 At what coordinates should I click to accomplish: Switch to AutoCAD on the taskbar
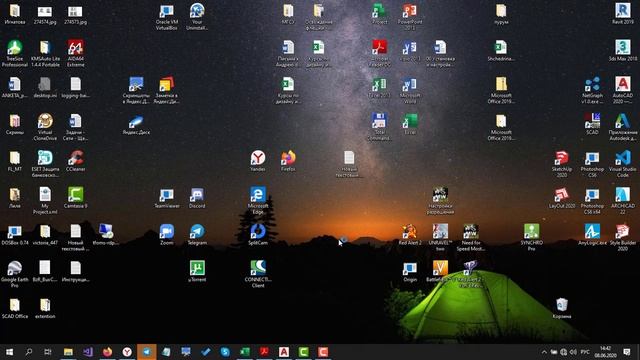pyautogui.click(x=284, y=352)
